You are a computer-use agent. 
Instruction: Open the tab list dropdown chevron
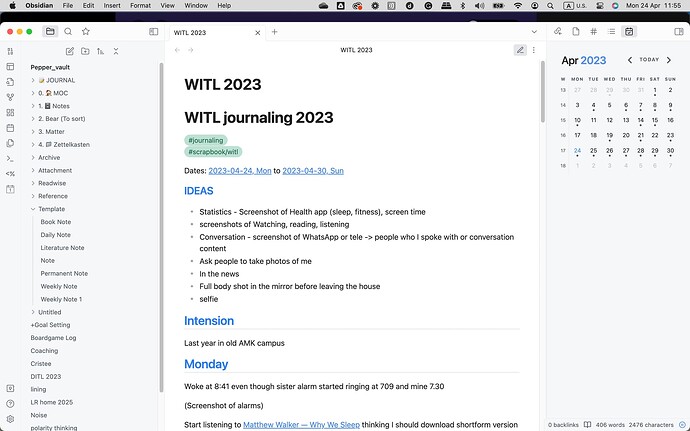(534, 32)
